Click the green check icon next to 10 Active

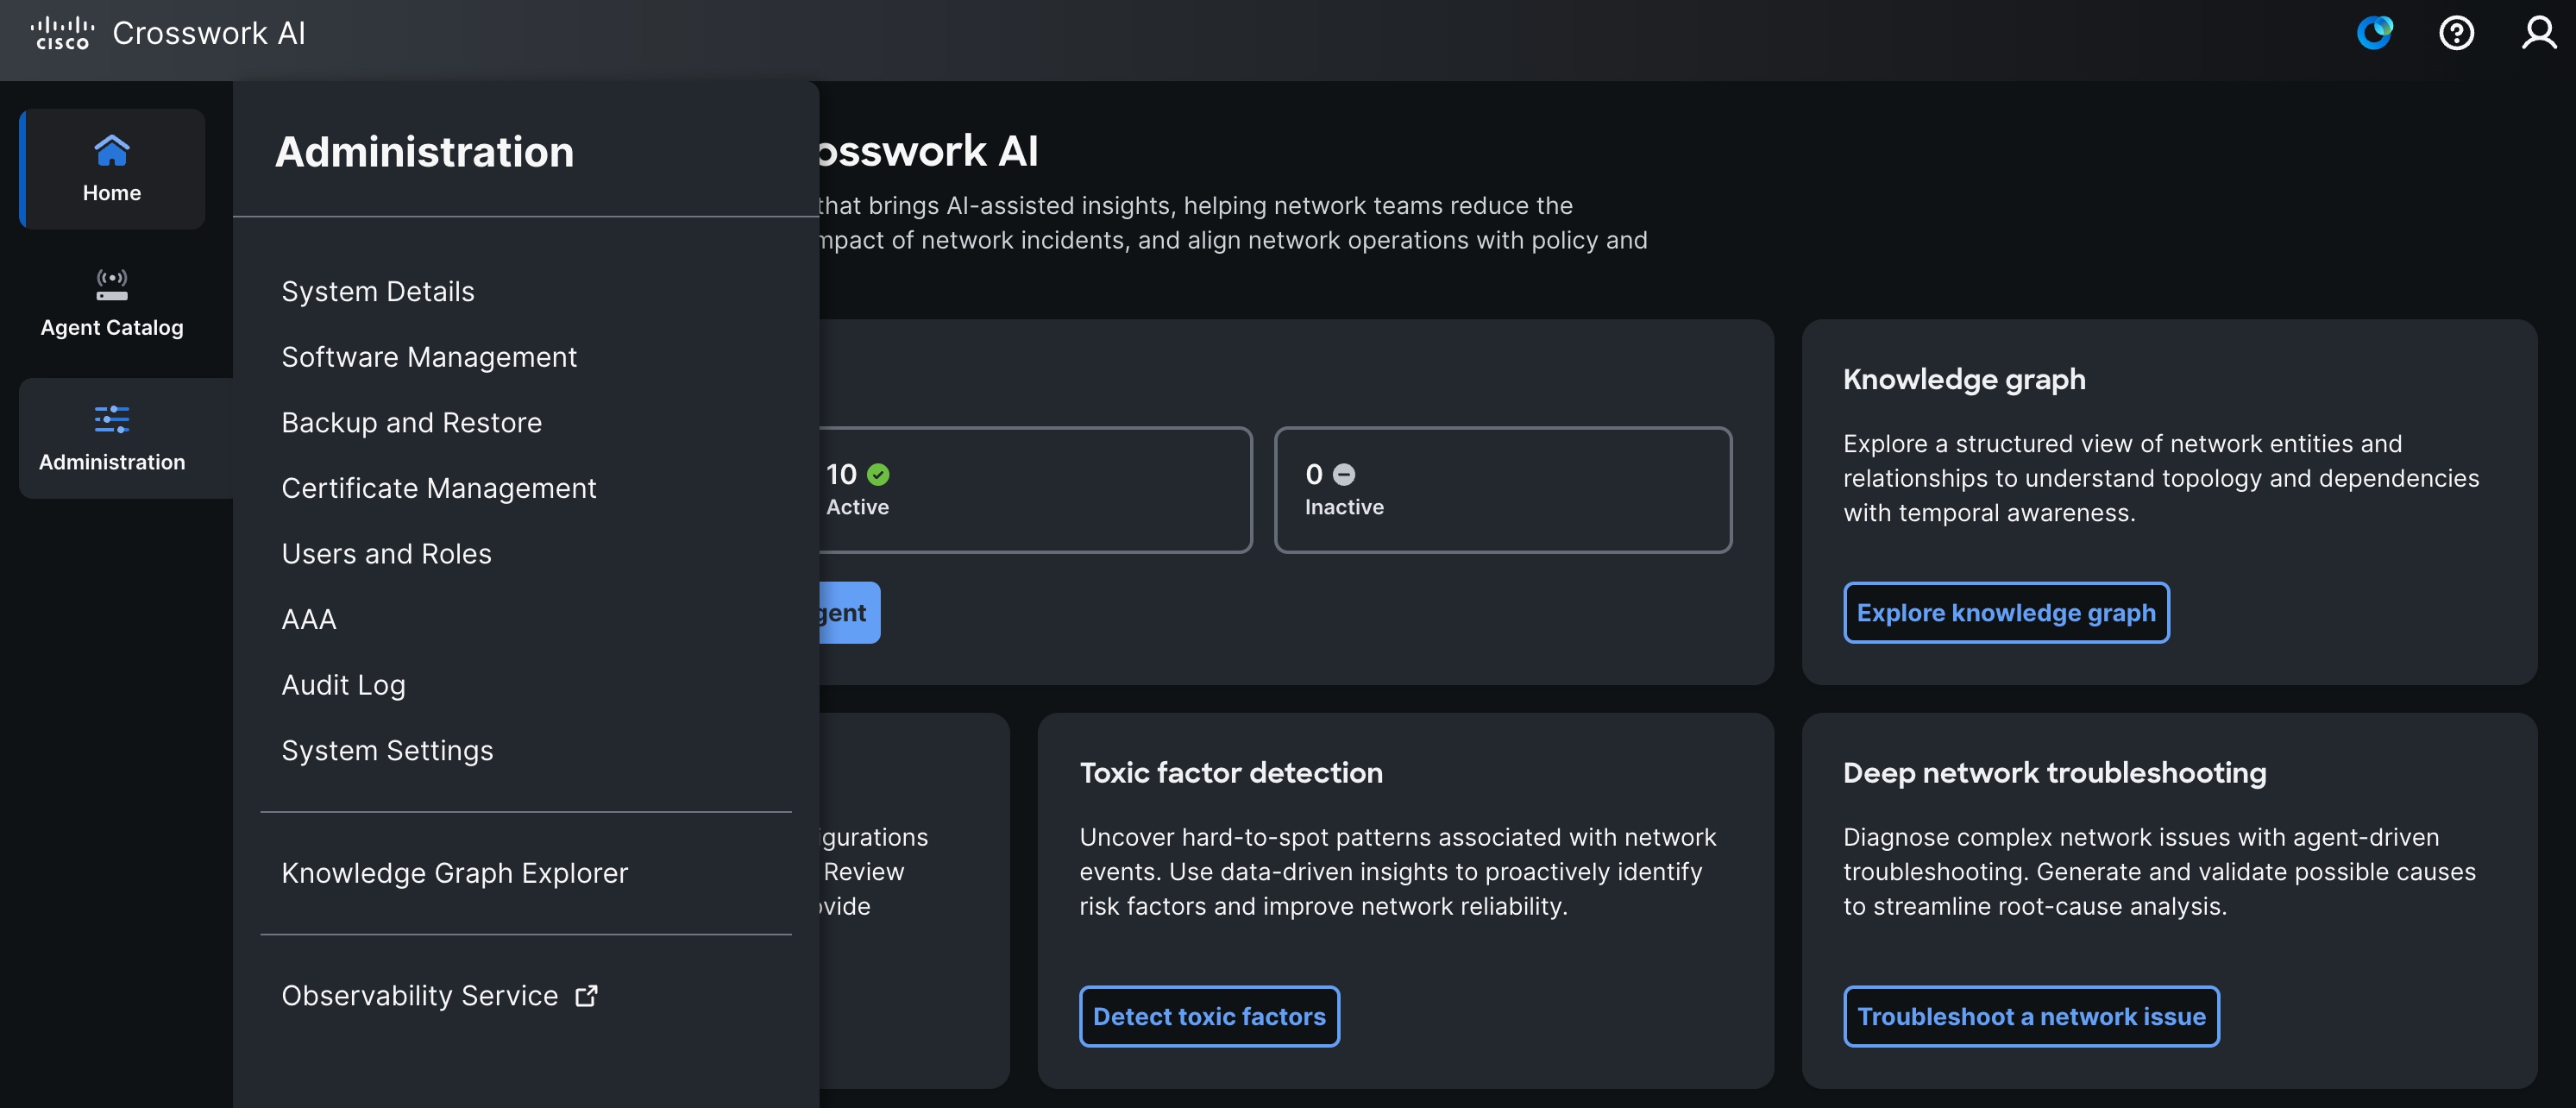pyautogui.click(x=878, y=474)
